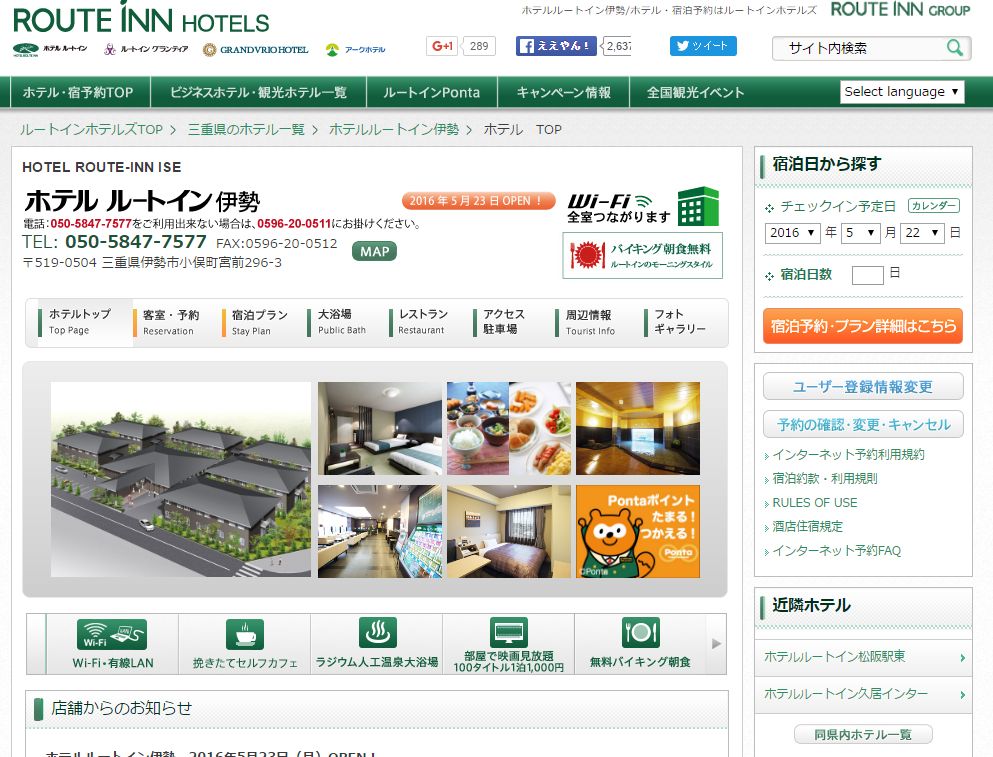Open the 宿泊約款・利用規則 link
993x757 pixels.
click(825, 479)
